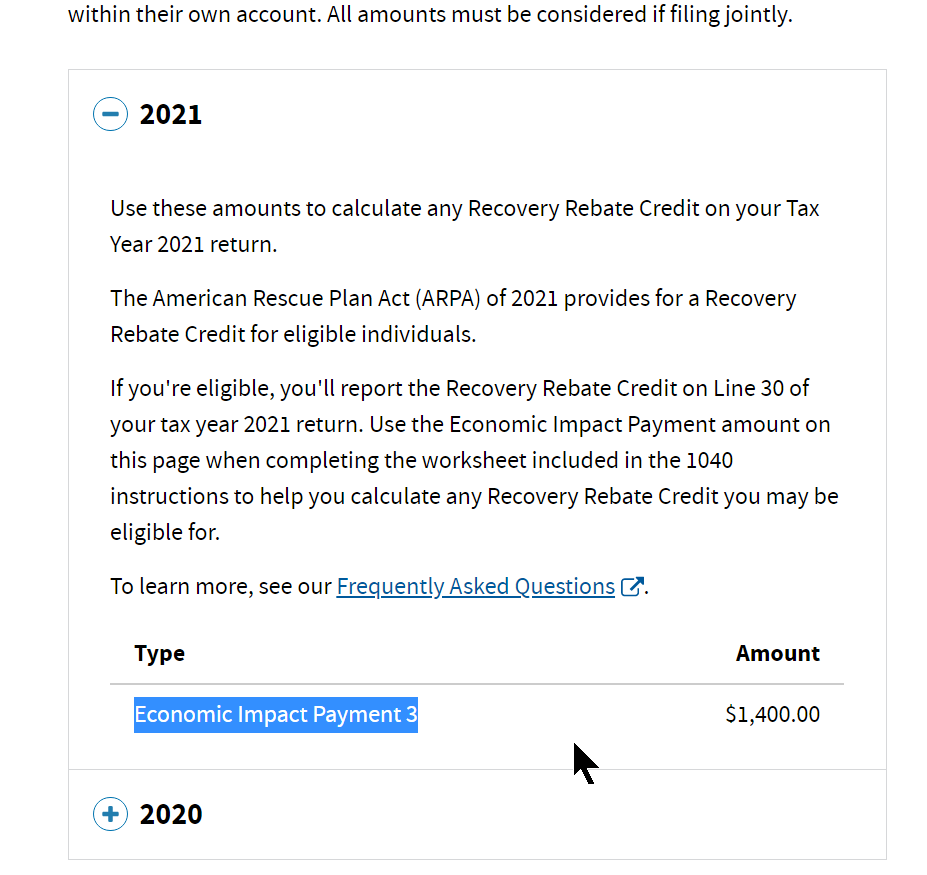
Task: Collapse the 2021 section minus icon
Action: (x=110, y=114)
